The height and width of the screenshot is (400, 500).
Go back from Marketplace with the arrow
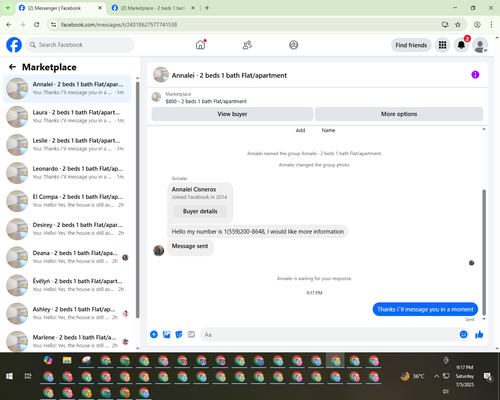(x=12, y=67)
